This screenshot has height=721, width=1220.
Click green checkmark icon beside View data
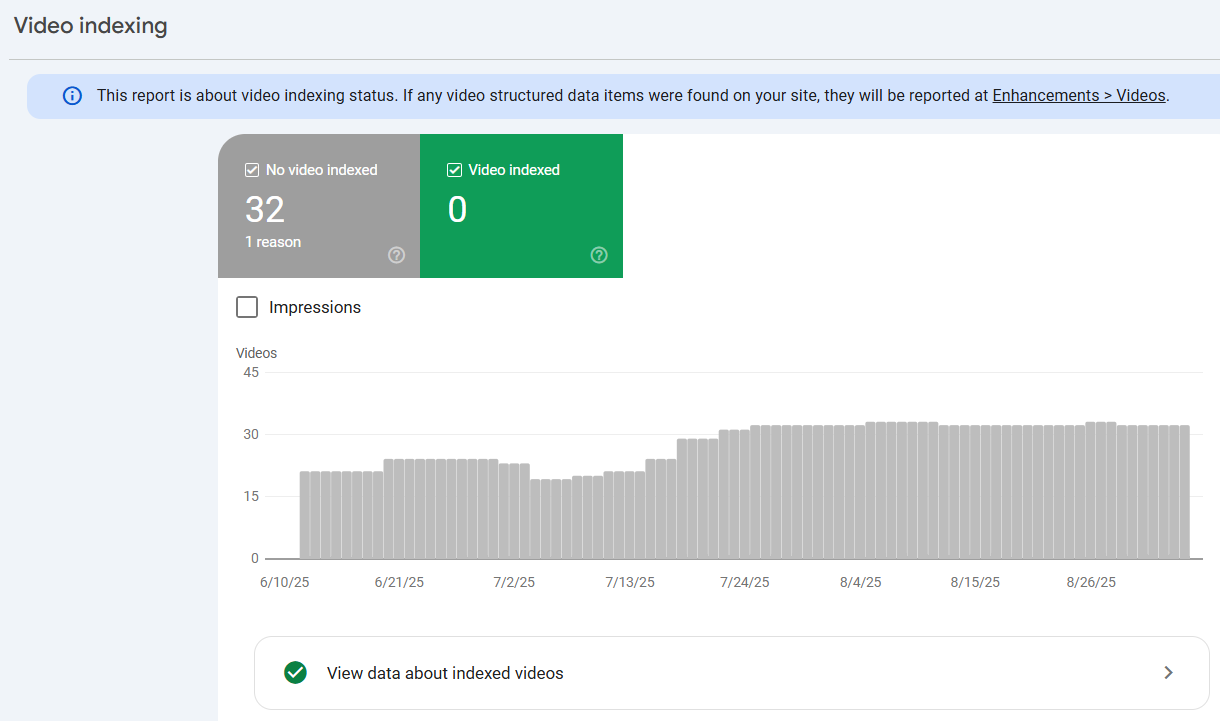tap(295, 673)
